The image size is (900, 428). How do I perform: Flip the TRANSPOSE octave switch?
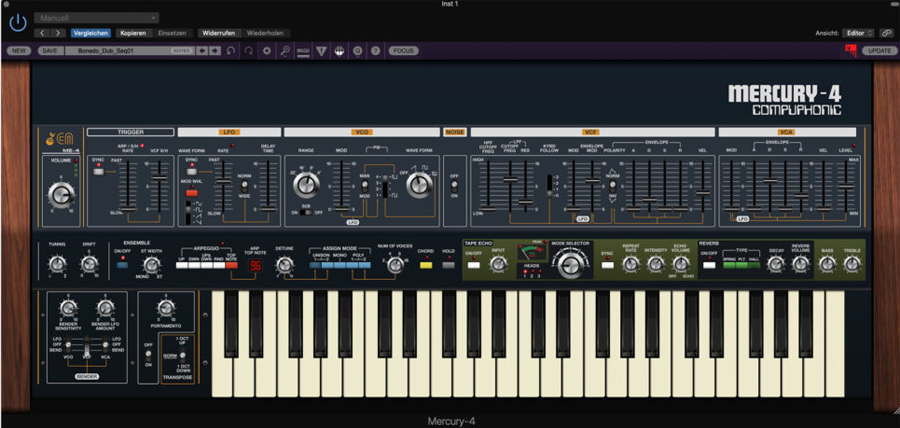click(x=183, y=355)
